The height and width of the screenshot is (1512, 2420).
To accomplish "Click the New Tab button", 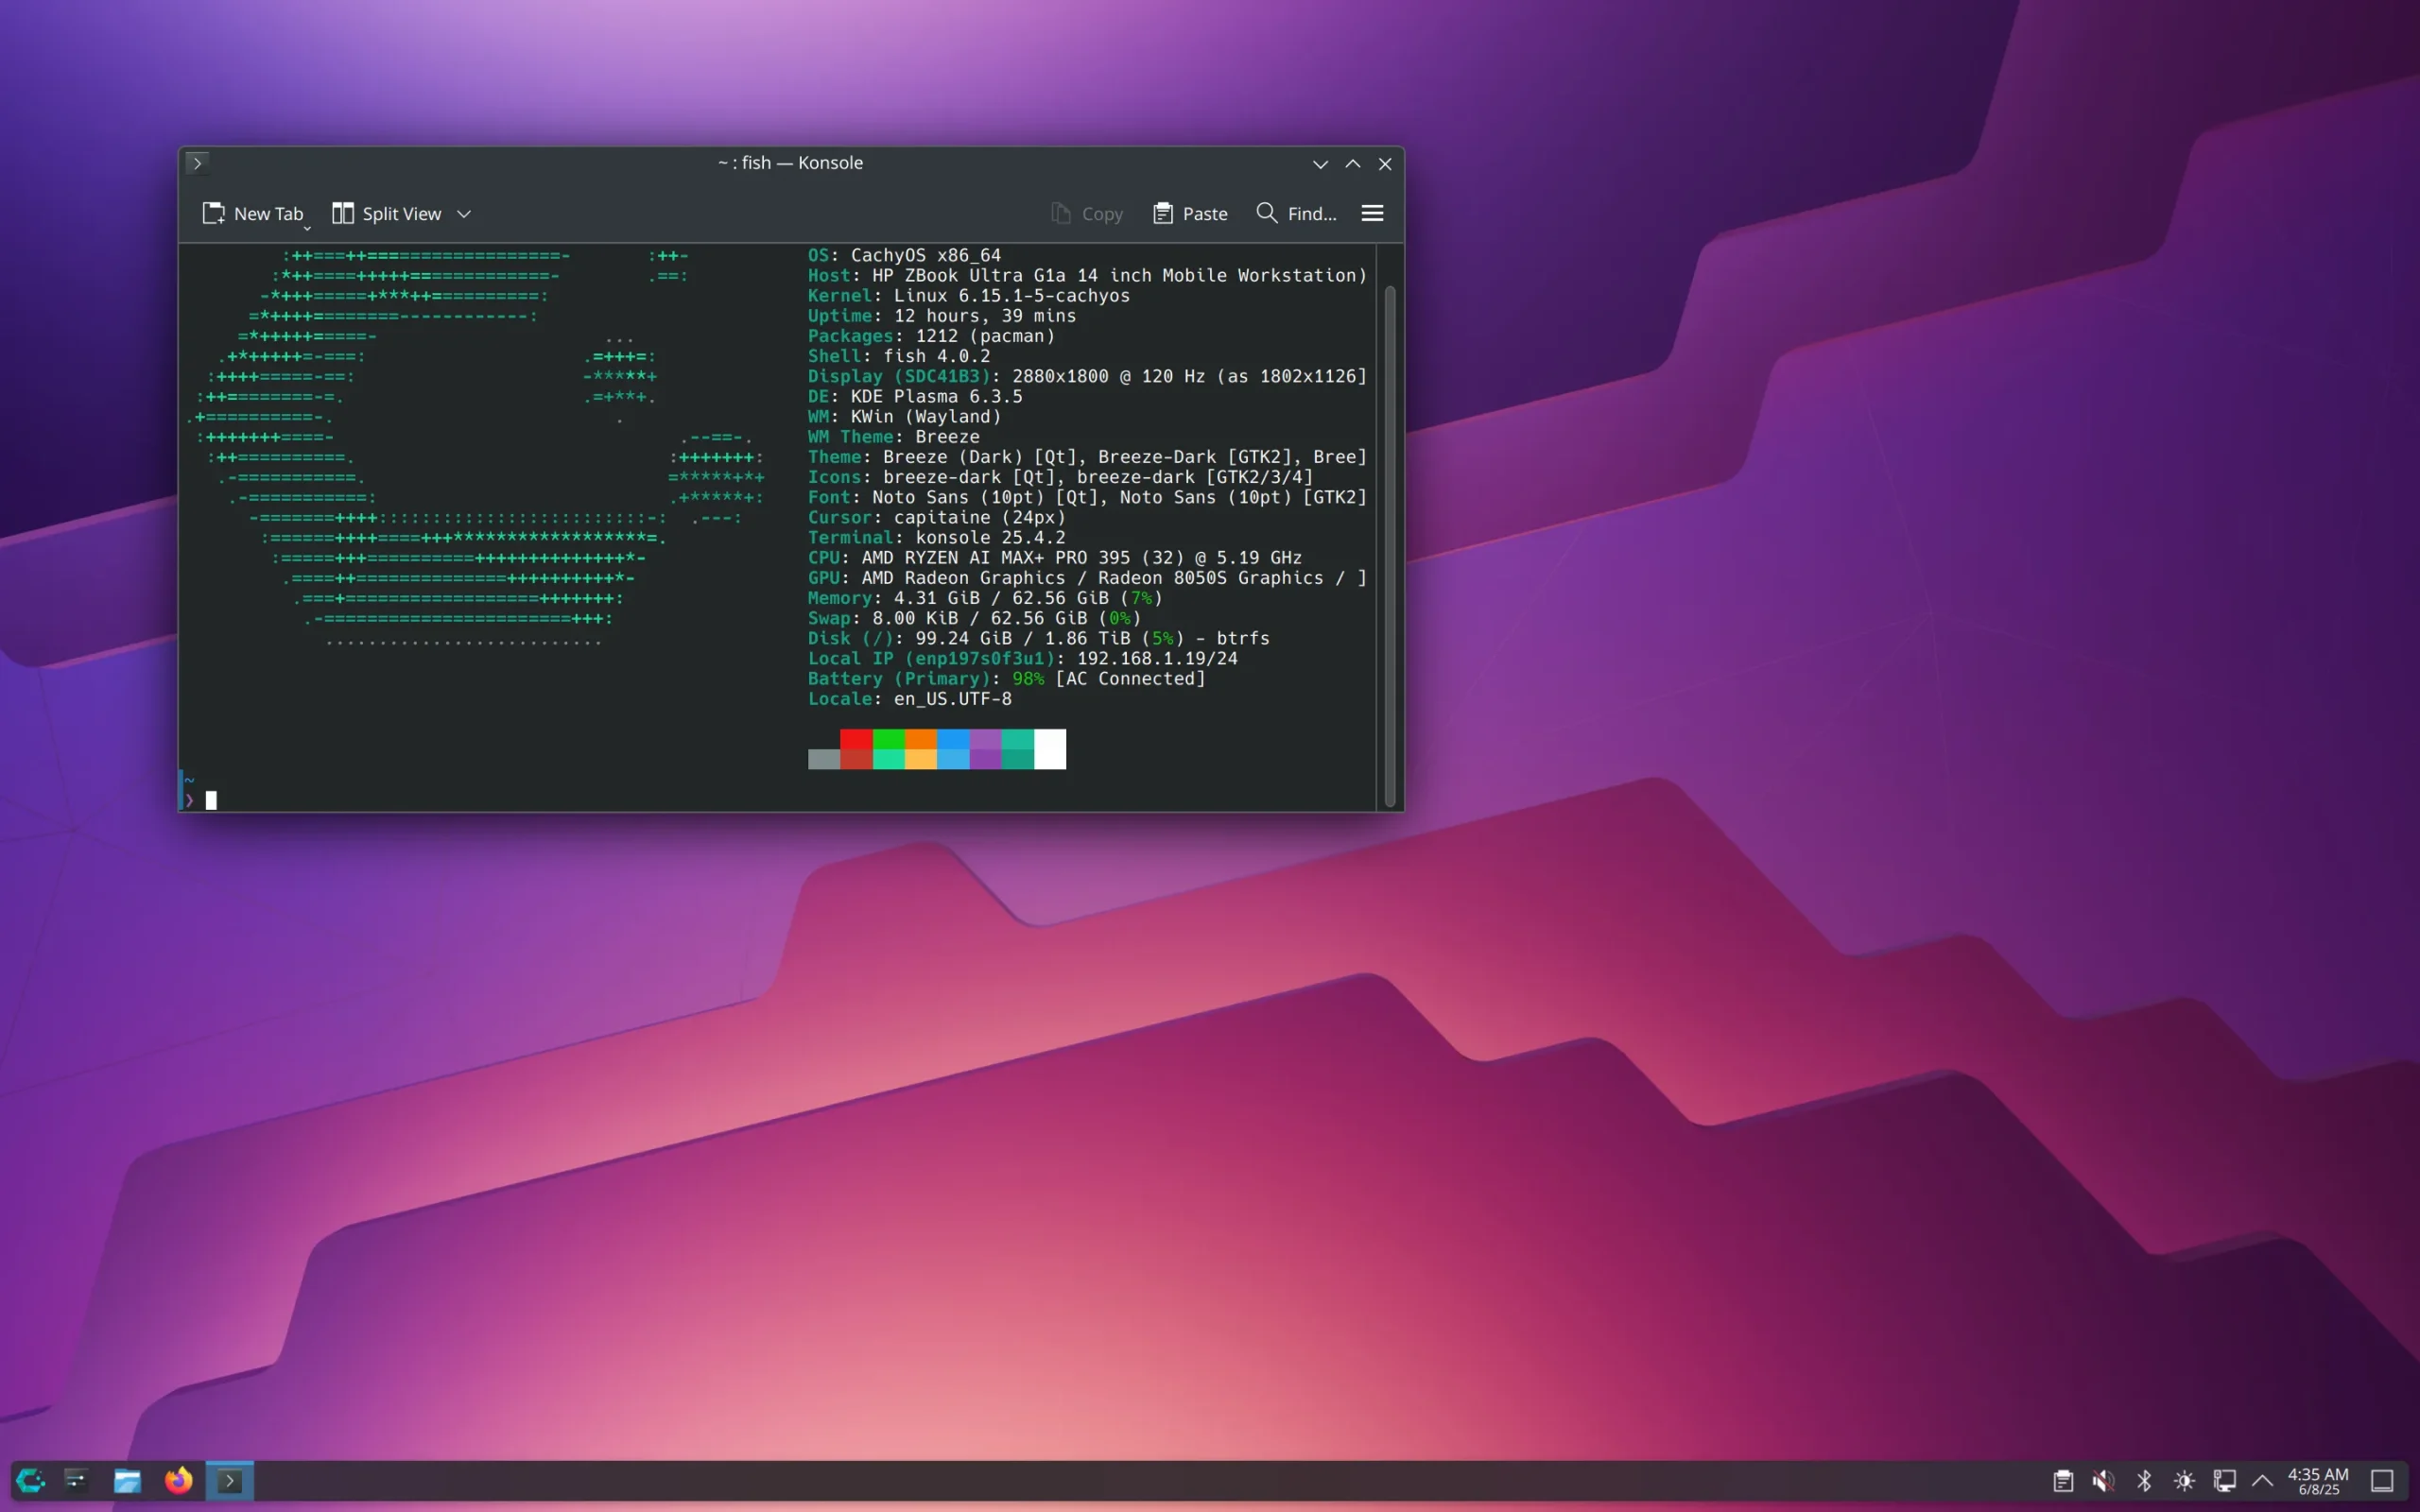I will click(253, 213).
